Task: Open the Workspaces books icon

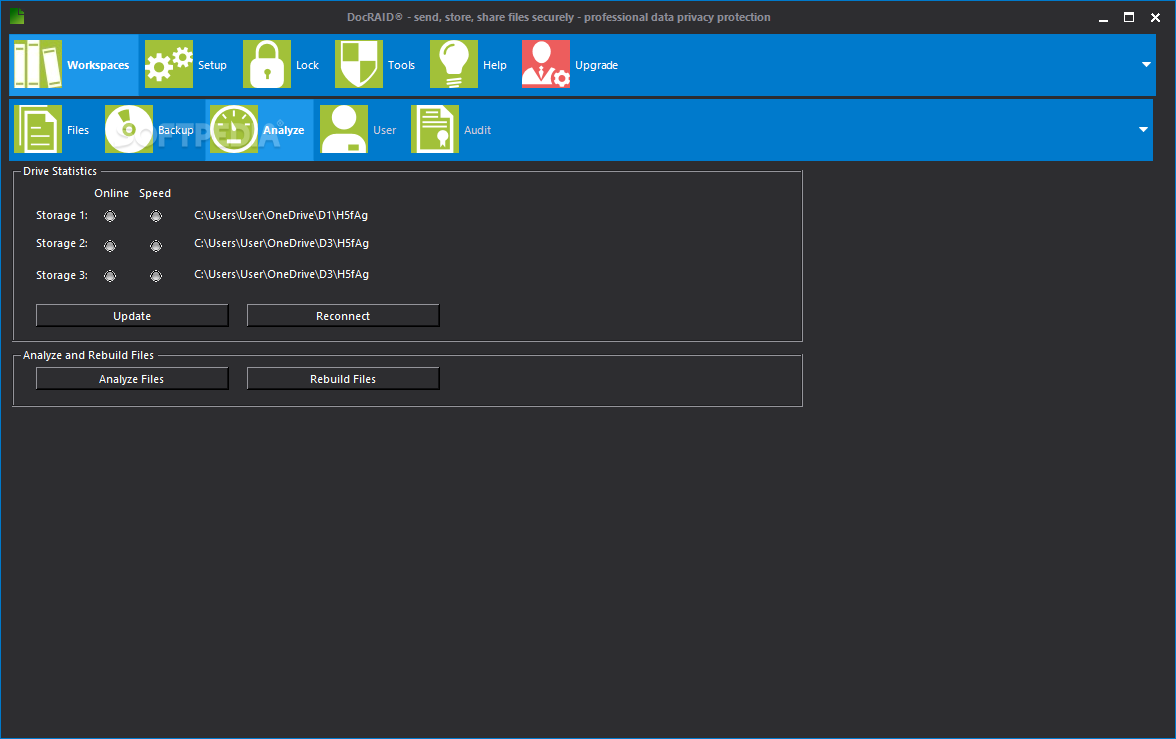Action: pos(38,65)
